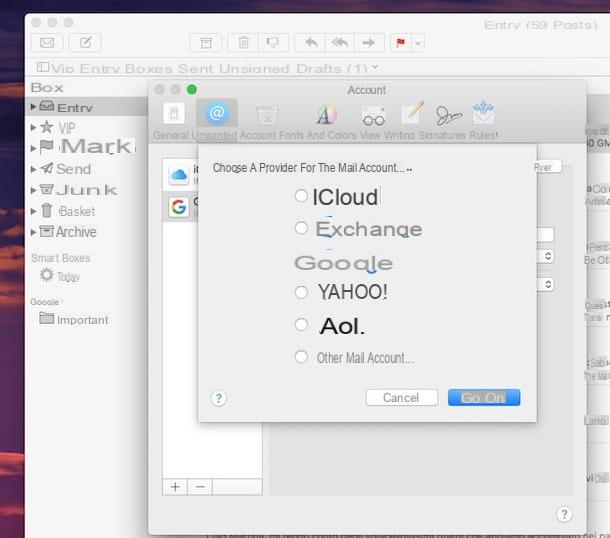Click the plus button to add account
Image resolution: width=610 pixels, height=538 pixels.
pyautogui.click(x=175, y=487)
